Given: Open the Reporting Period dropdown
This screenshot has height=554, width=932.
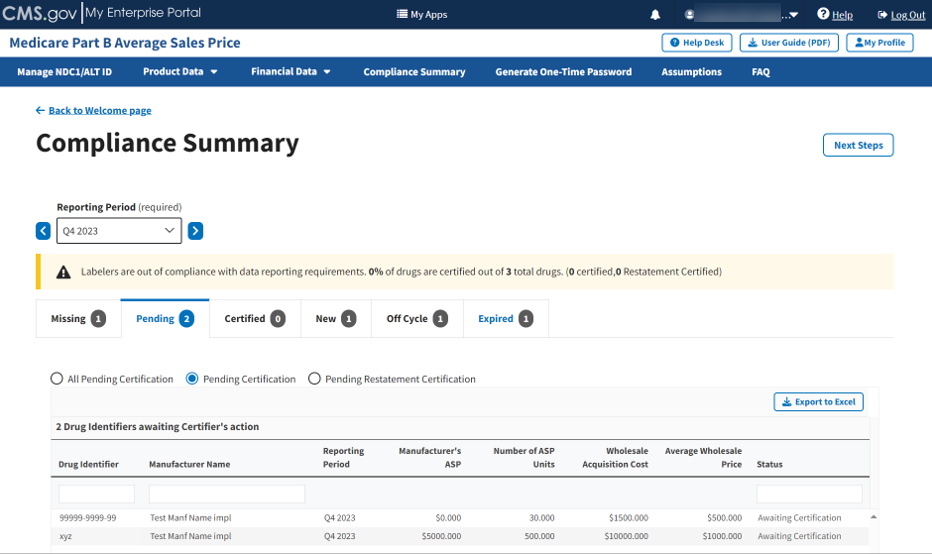Looking at the screenshot, I should point(119,231).
